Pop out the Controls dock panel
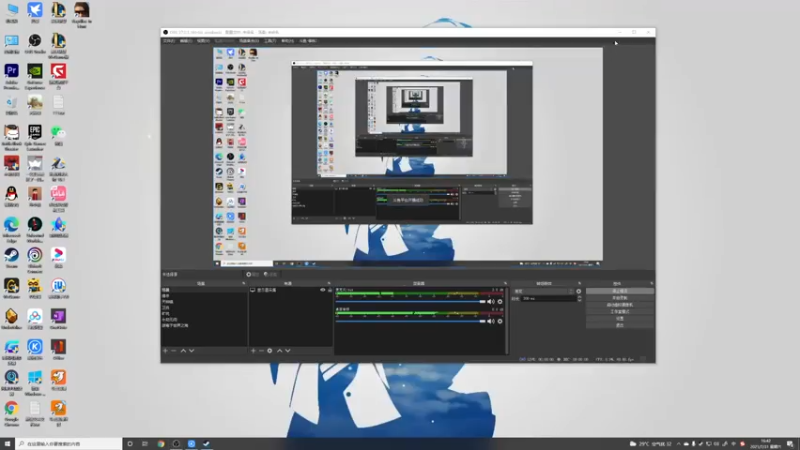This screenshot has width=800, height=450. [x=652, y=283]
